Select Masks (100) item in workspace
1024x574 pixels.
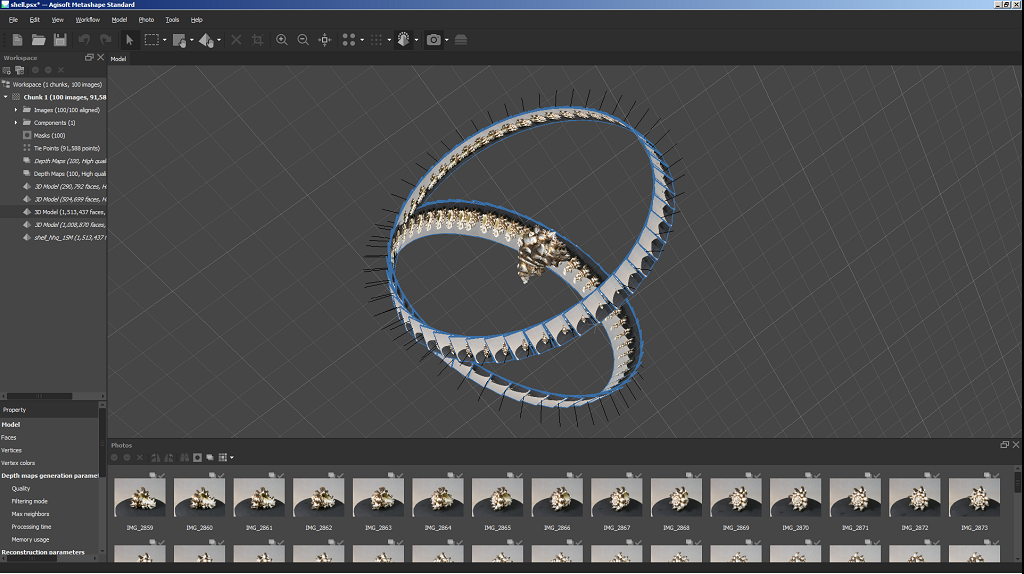pyautogui.click(x=49, y=135)
